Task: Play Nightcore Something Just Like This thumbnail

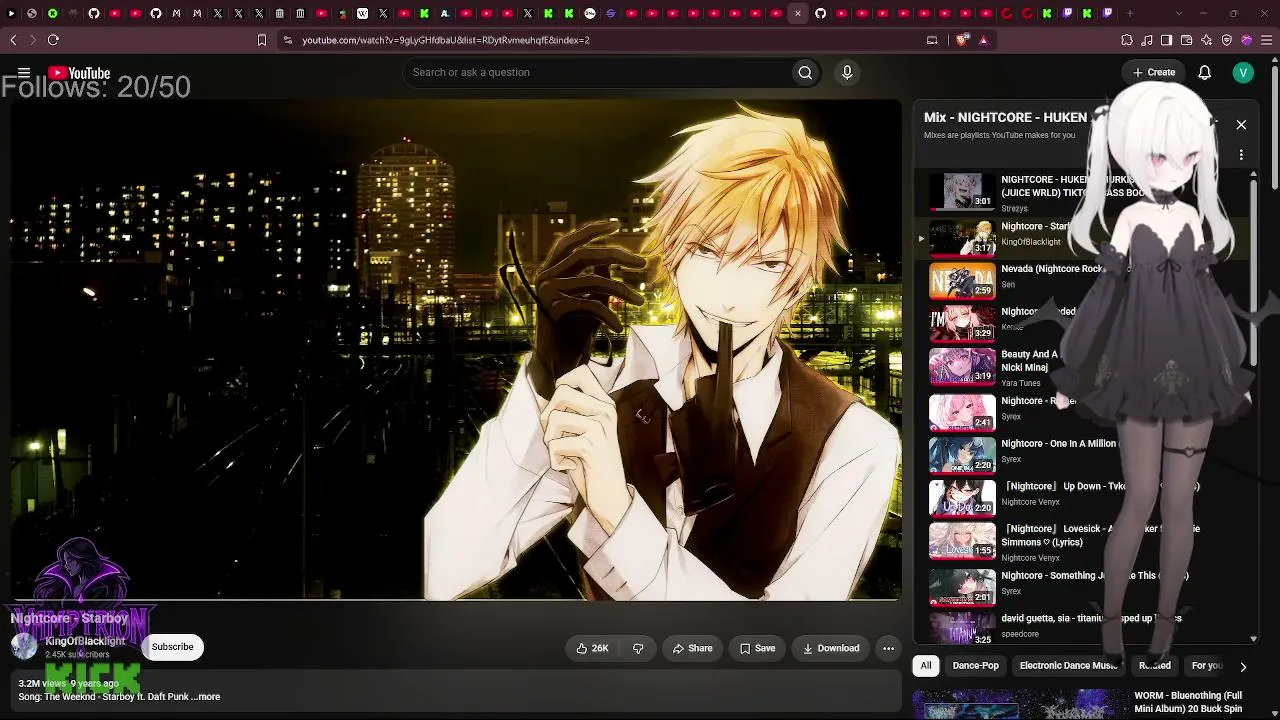Action: (x=962, y=588)
